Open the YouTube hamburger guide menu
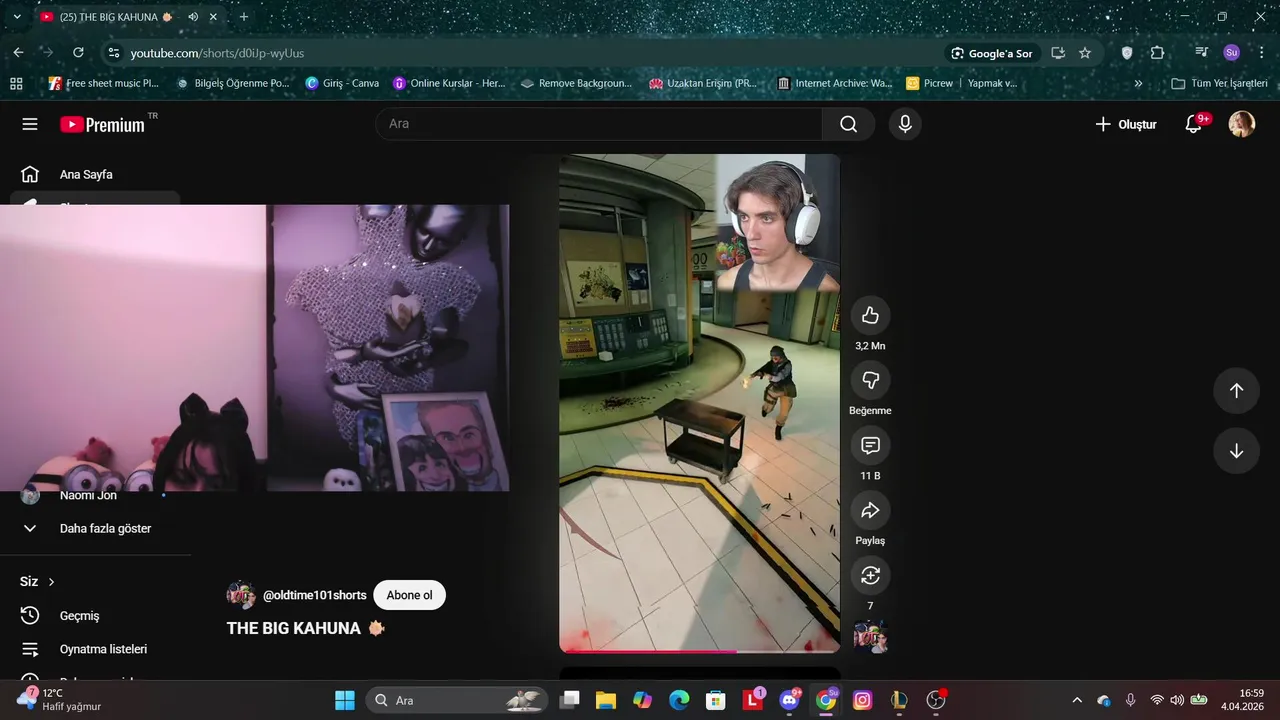The image size is (1280, 720). [30, 124]
